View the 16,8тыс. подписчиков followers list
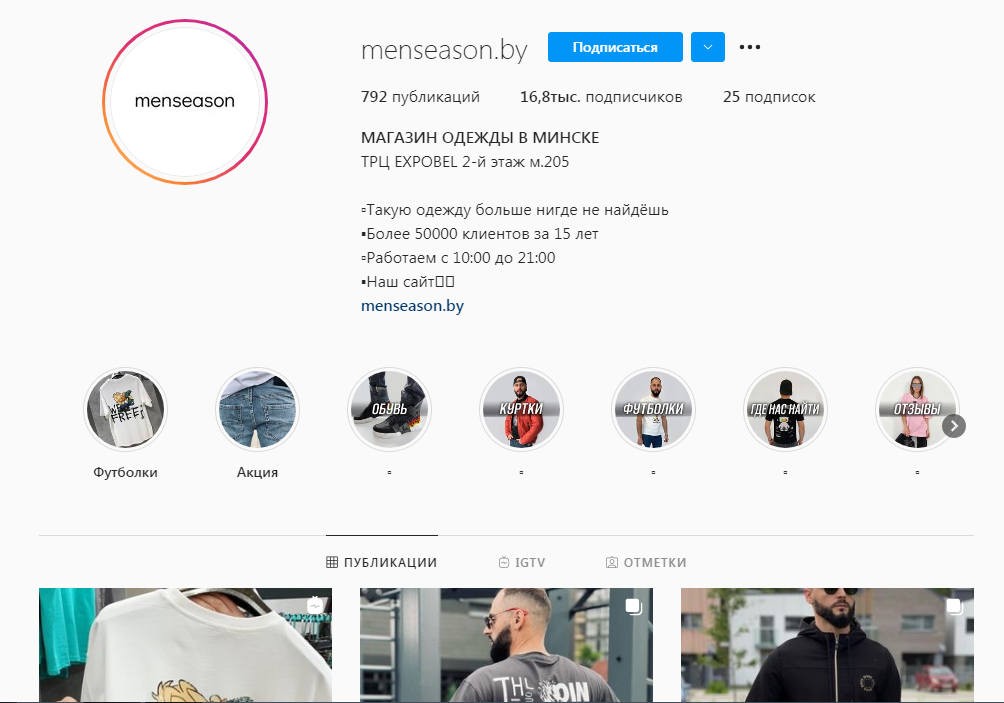This screenshot has width=1004, height=703. 601,97
